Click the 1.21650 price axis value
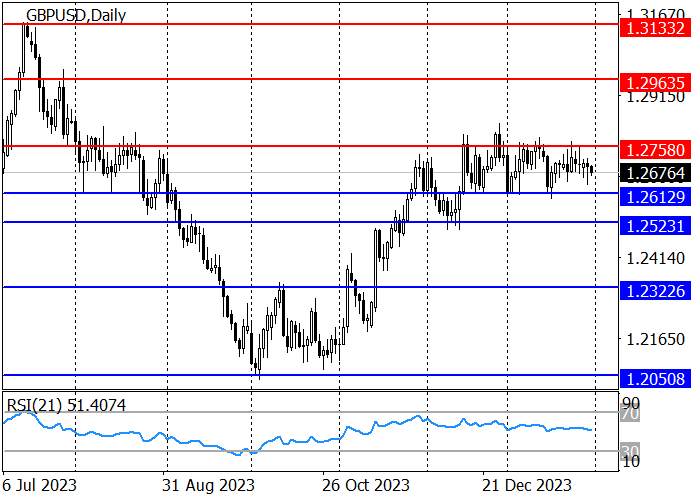 (655, 339)
